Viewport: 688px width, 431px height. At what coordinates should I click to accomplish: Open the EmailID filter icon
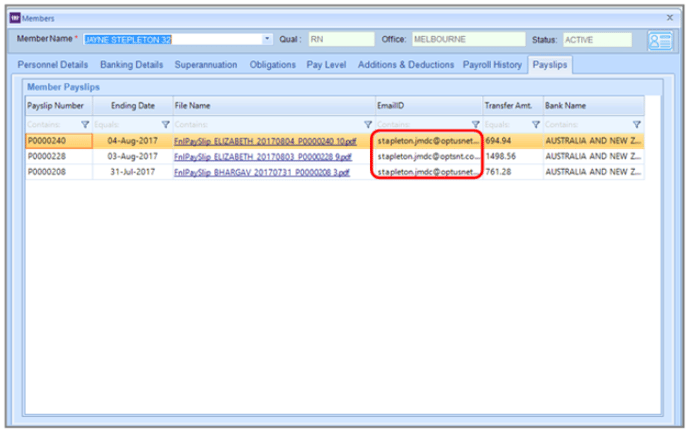tap(476, 125)
